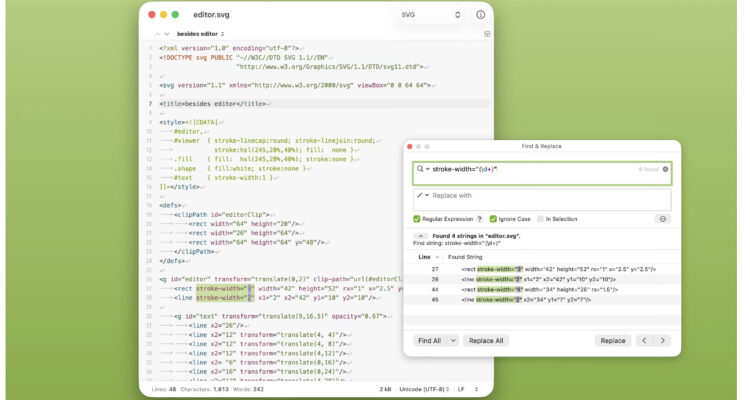Open regular expression help button
Image resolution: width=750 pixels, height=400 pixels.
coord(479,218)
